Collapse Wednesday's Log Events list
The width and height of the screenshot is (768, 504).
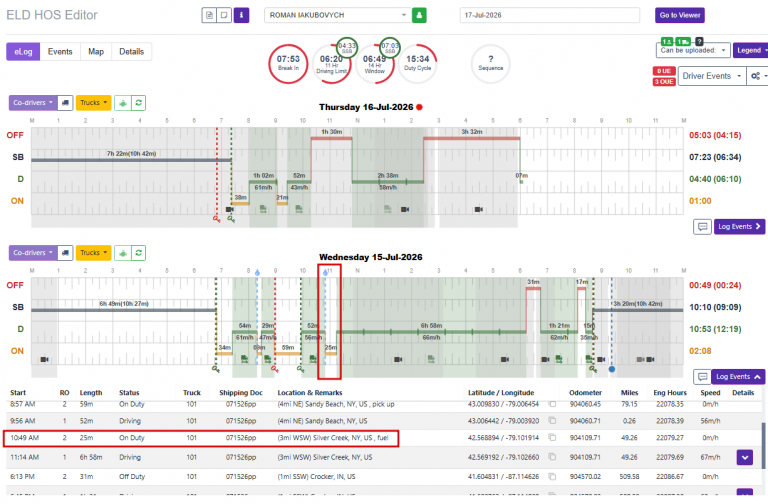(x=738, y=377)
